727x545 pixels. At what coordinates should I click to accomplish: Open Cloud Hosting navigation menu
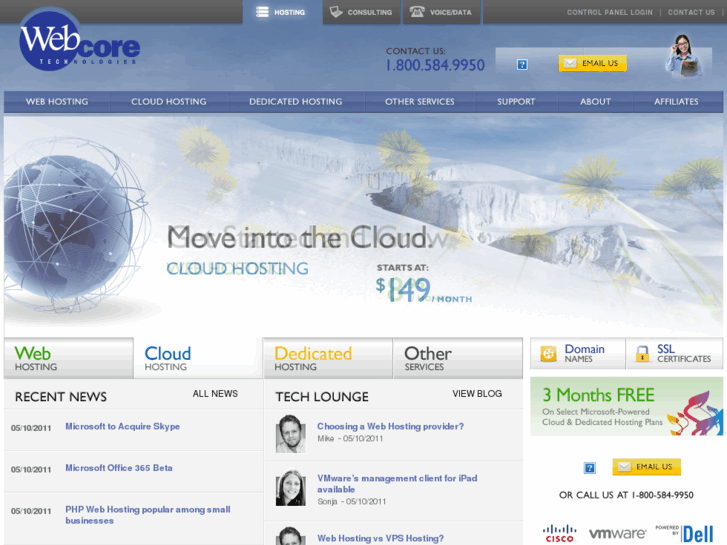tap(169, 102)
